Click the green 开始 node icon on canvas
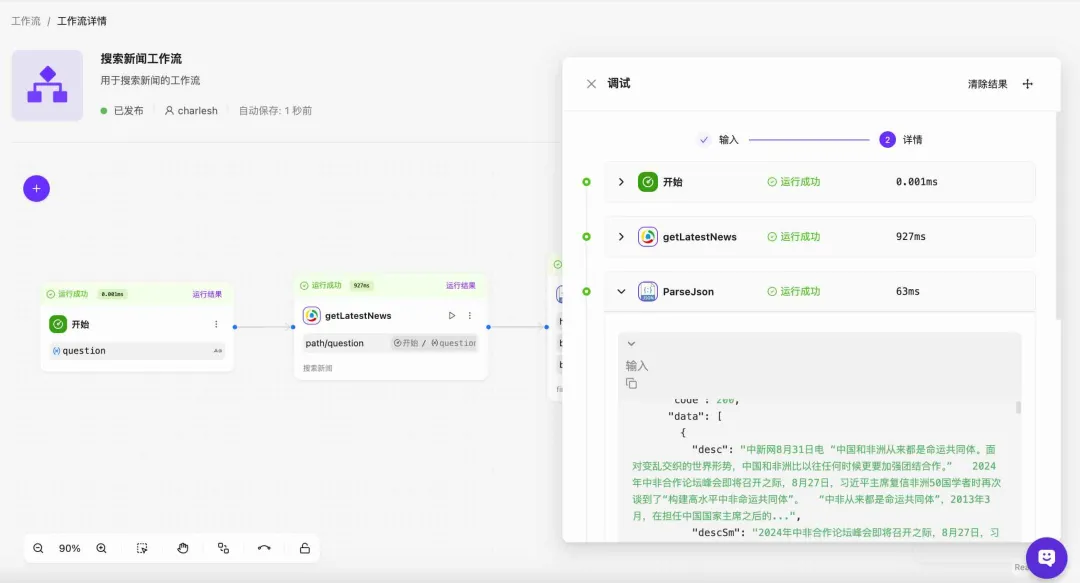This screenshot has height=583, width=1080. (58, 324)
